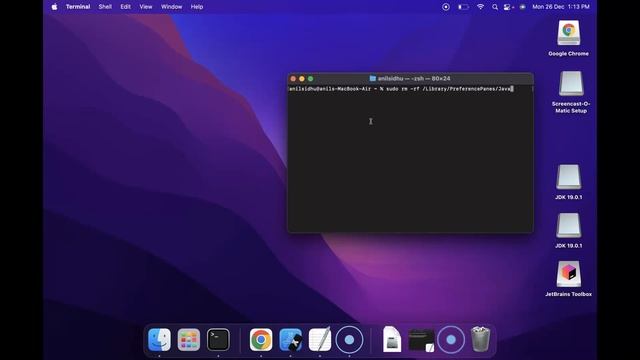Open the Wi-Fi menu
This screenshot has height=360, width=640.
[x=480, y=7]
